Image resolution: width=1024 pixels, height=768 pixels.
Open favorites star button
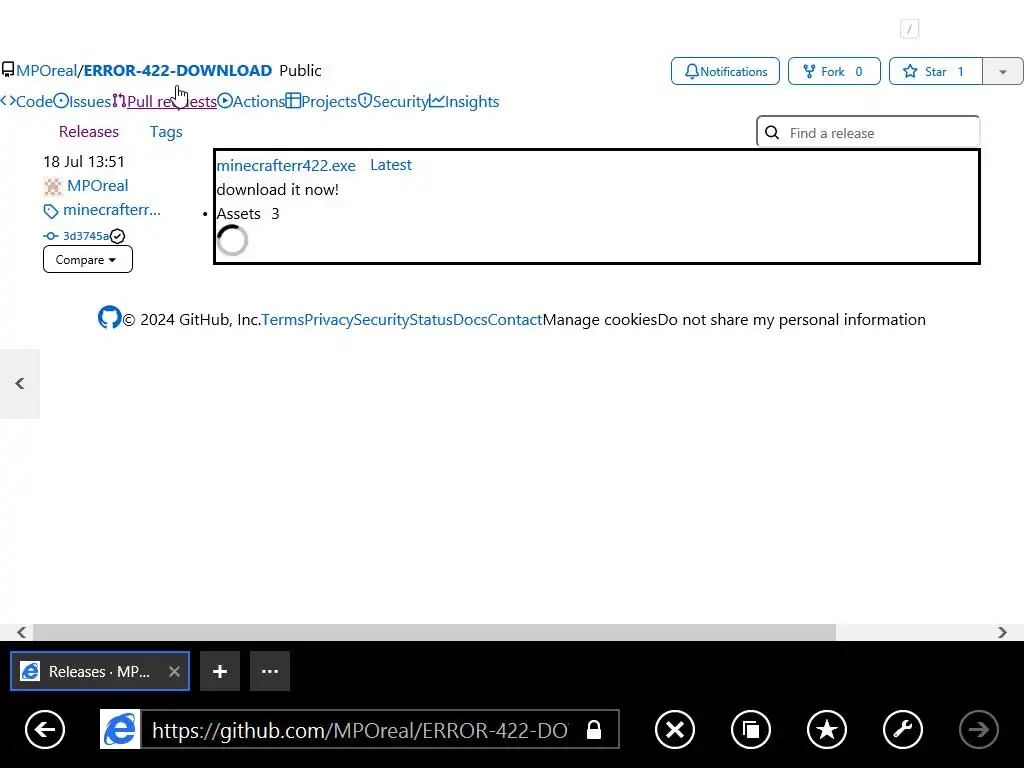827,729
